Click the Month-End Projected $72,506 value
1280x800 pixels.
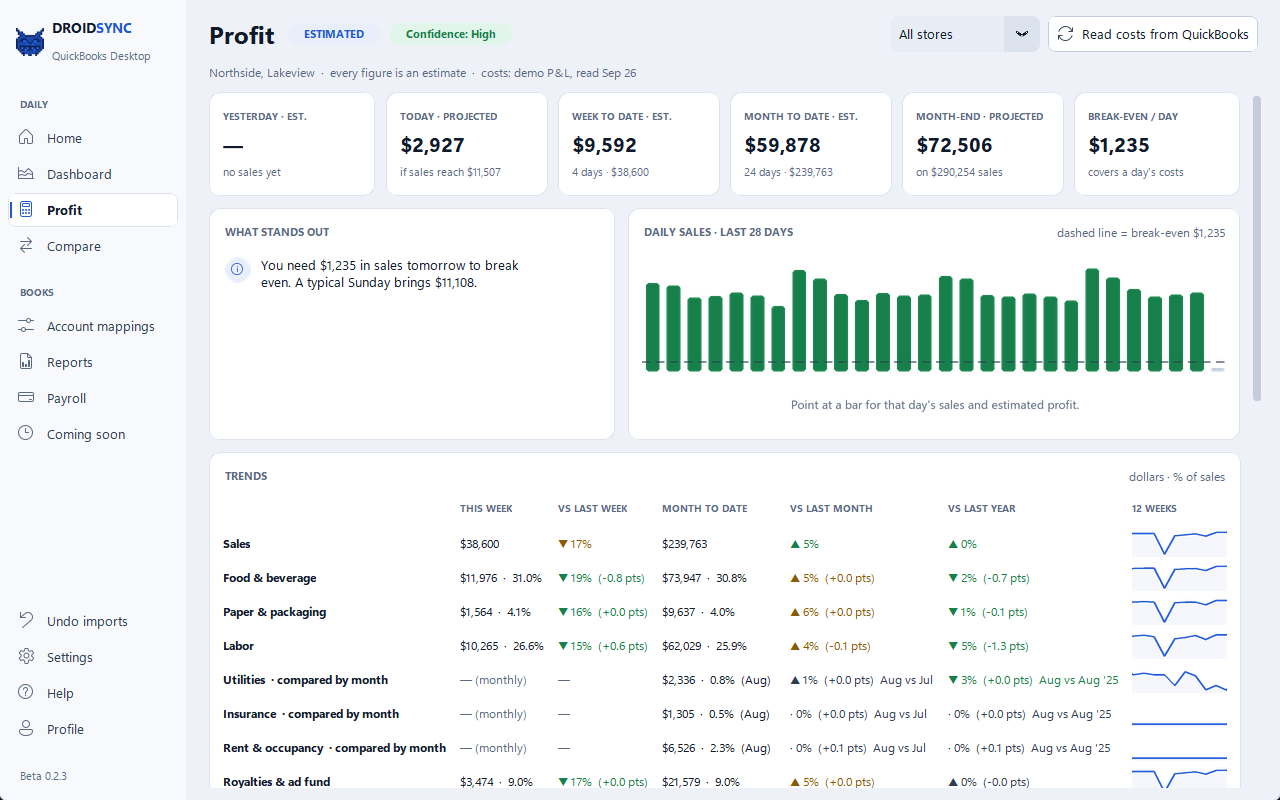954,145
